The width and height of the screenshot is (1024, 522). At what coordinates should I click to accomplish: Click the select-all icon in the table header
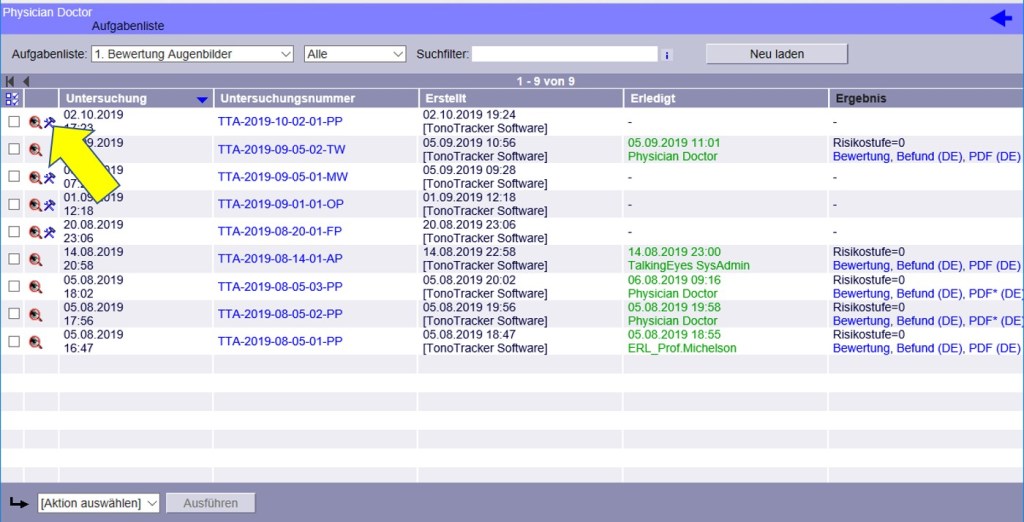12,98
